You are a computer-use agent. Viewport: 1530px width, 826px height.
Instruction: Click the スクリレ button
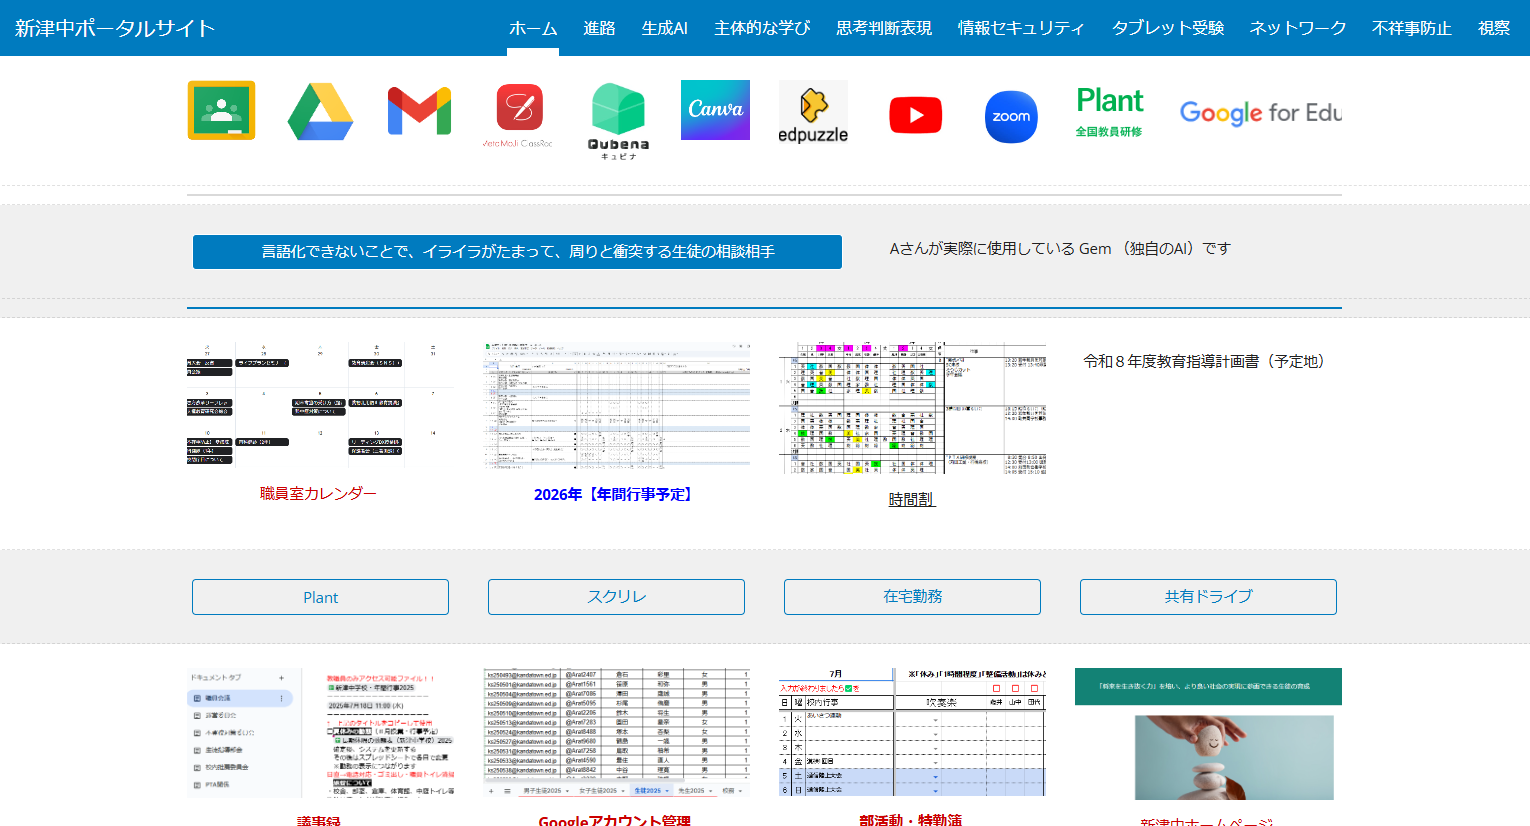point(616,597)
